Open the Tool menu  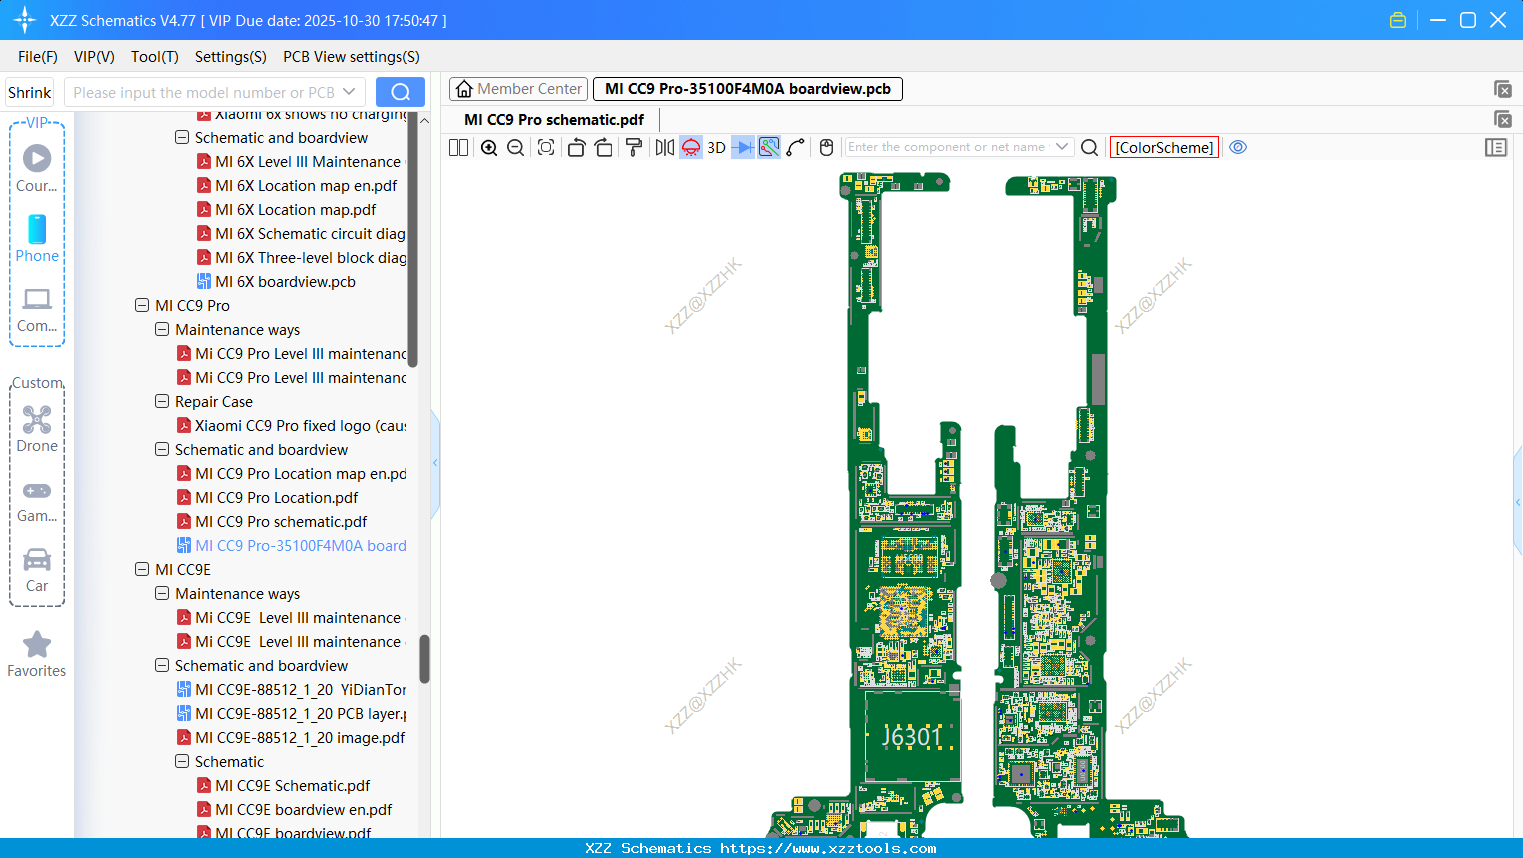[x=154, y=57]
